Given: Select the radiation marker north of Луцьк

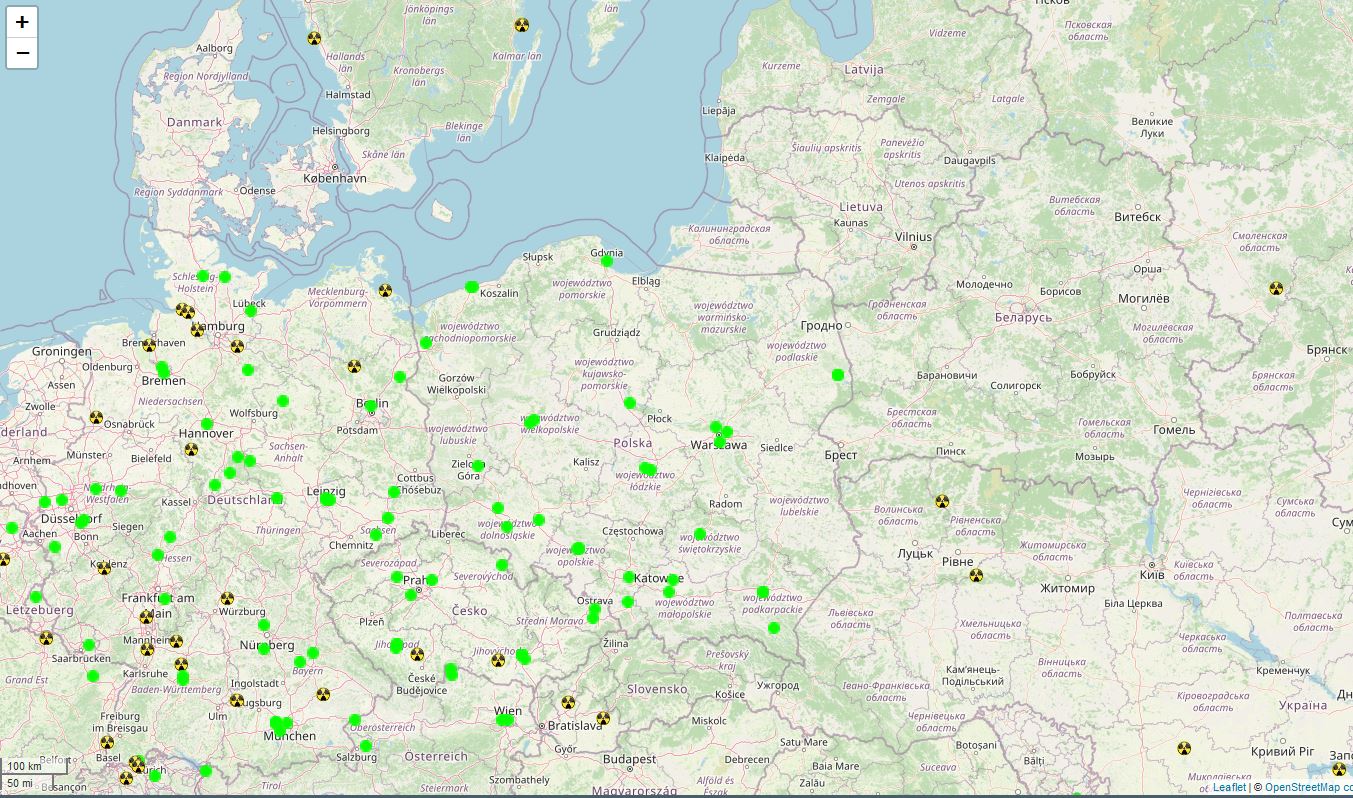Looking at the screenshot, I should tap(942, 502).
